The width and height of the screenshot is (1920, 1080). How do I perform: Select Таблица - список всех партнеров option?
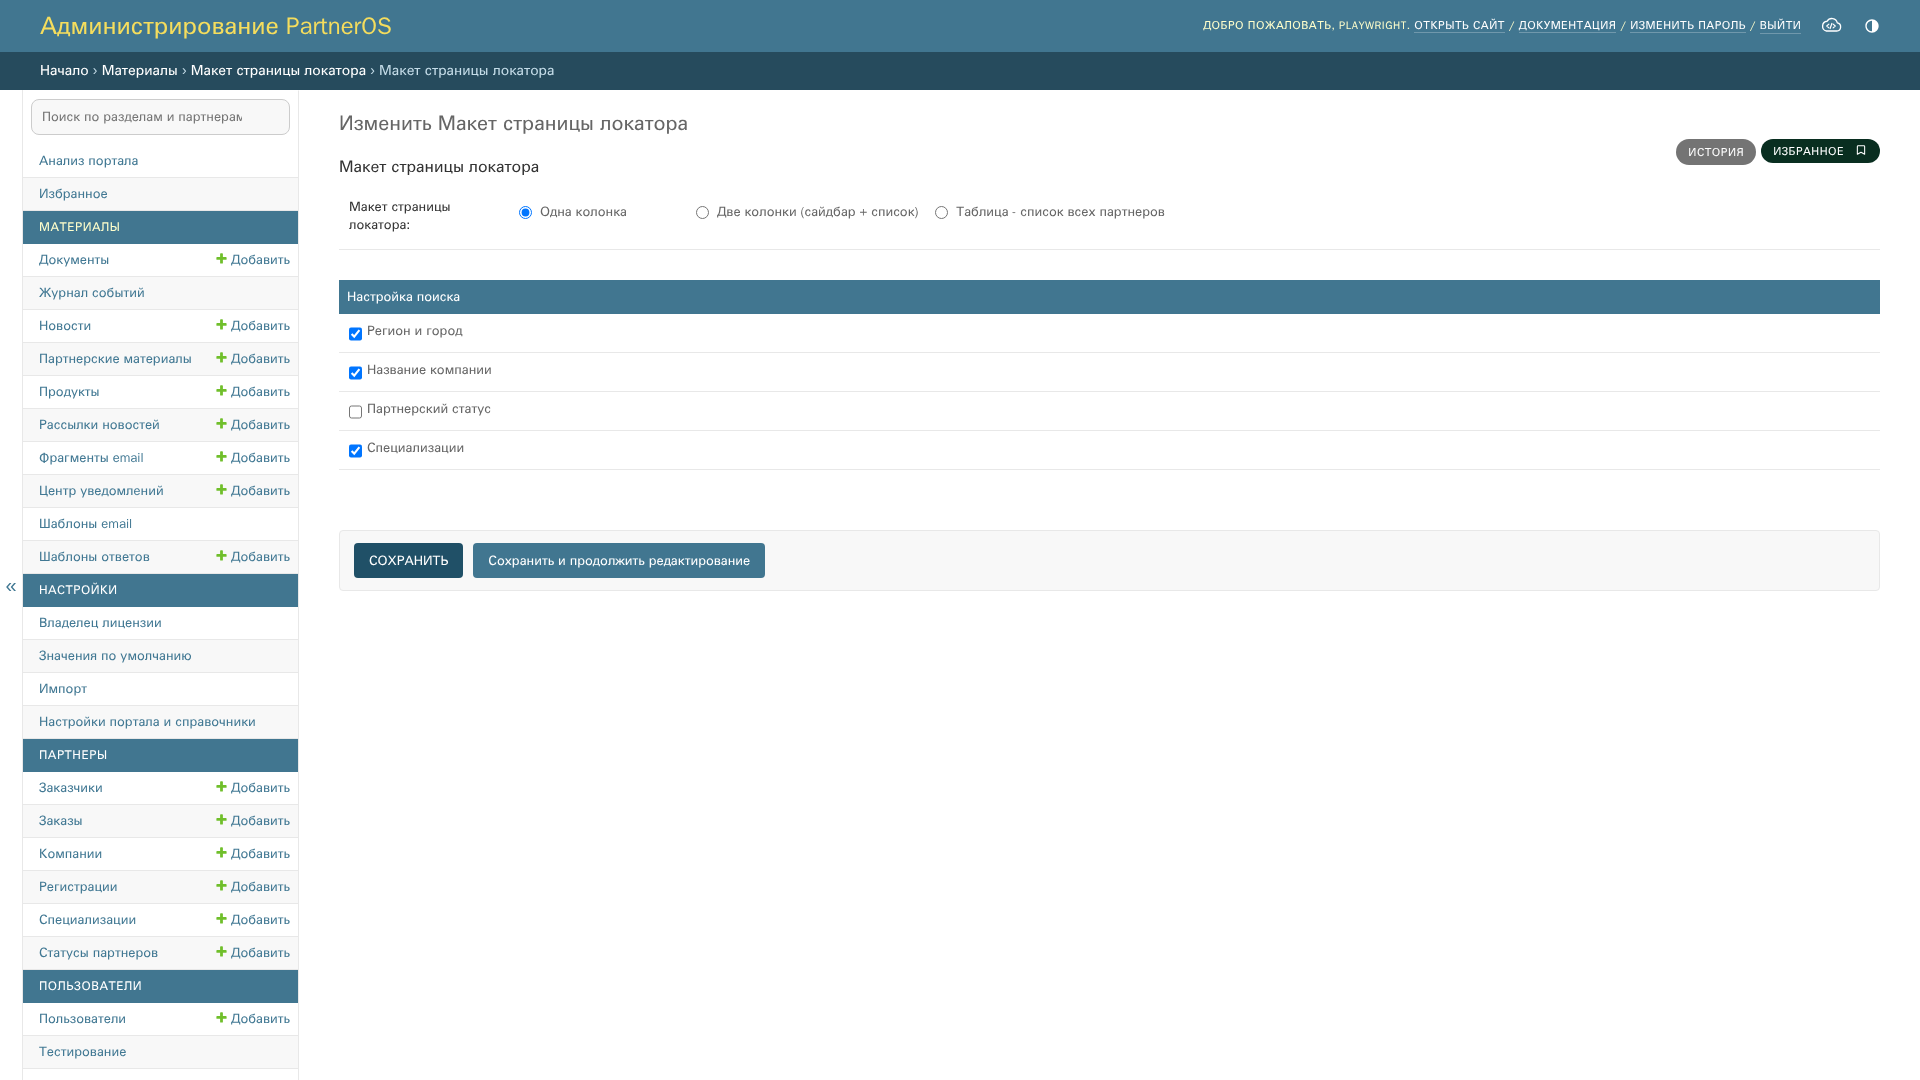coord(941,212)
